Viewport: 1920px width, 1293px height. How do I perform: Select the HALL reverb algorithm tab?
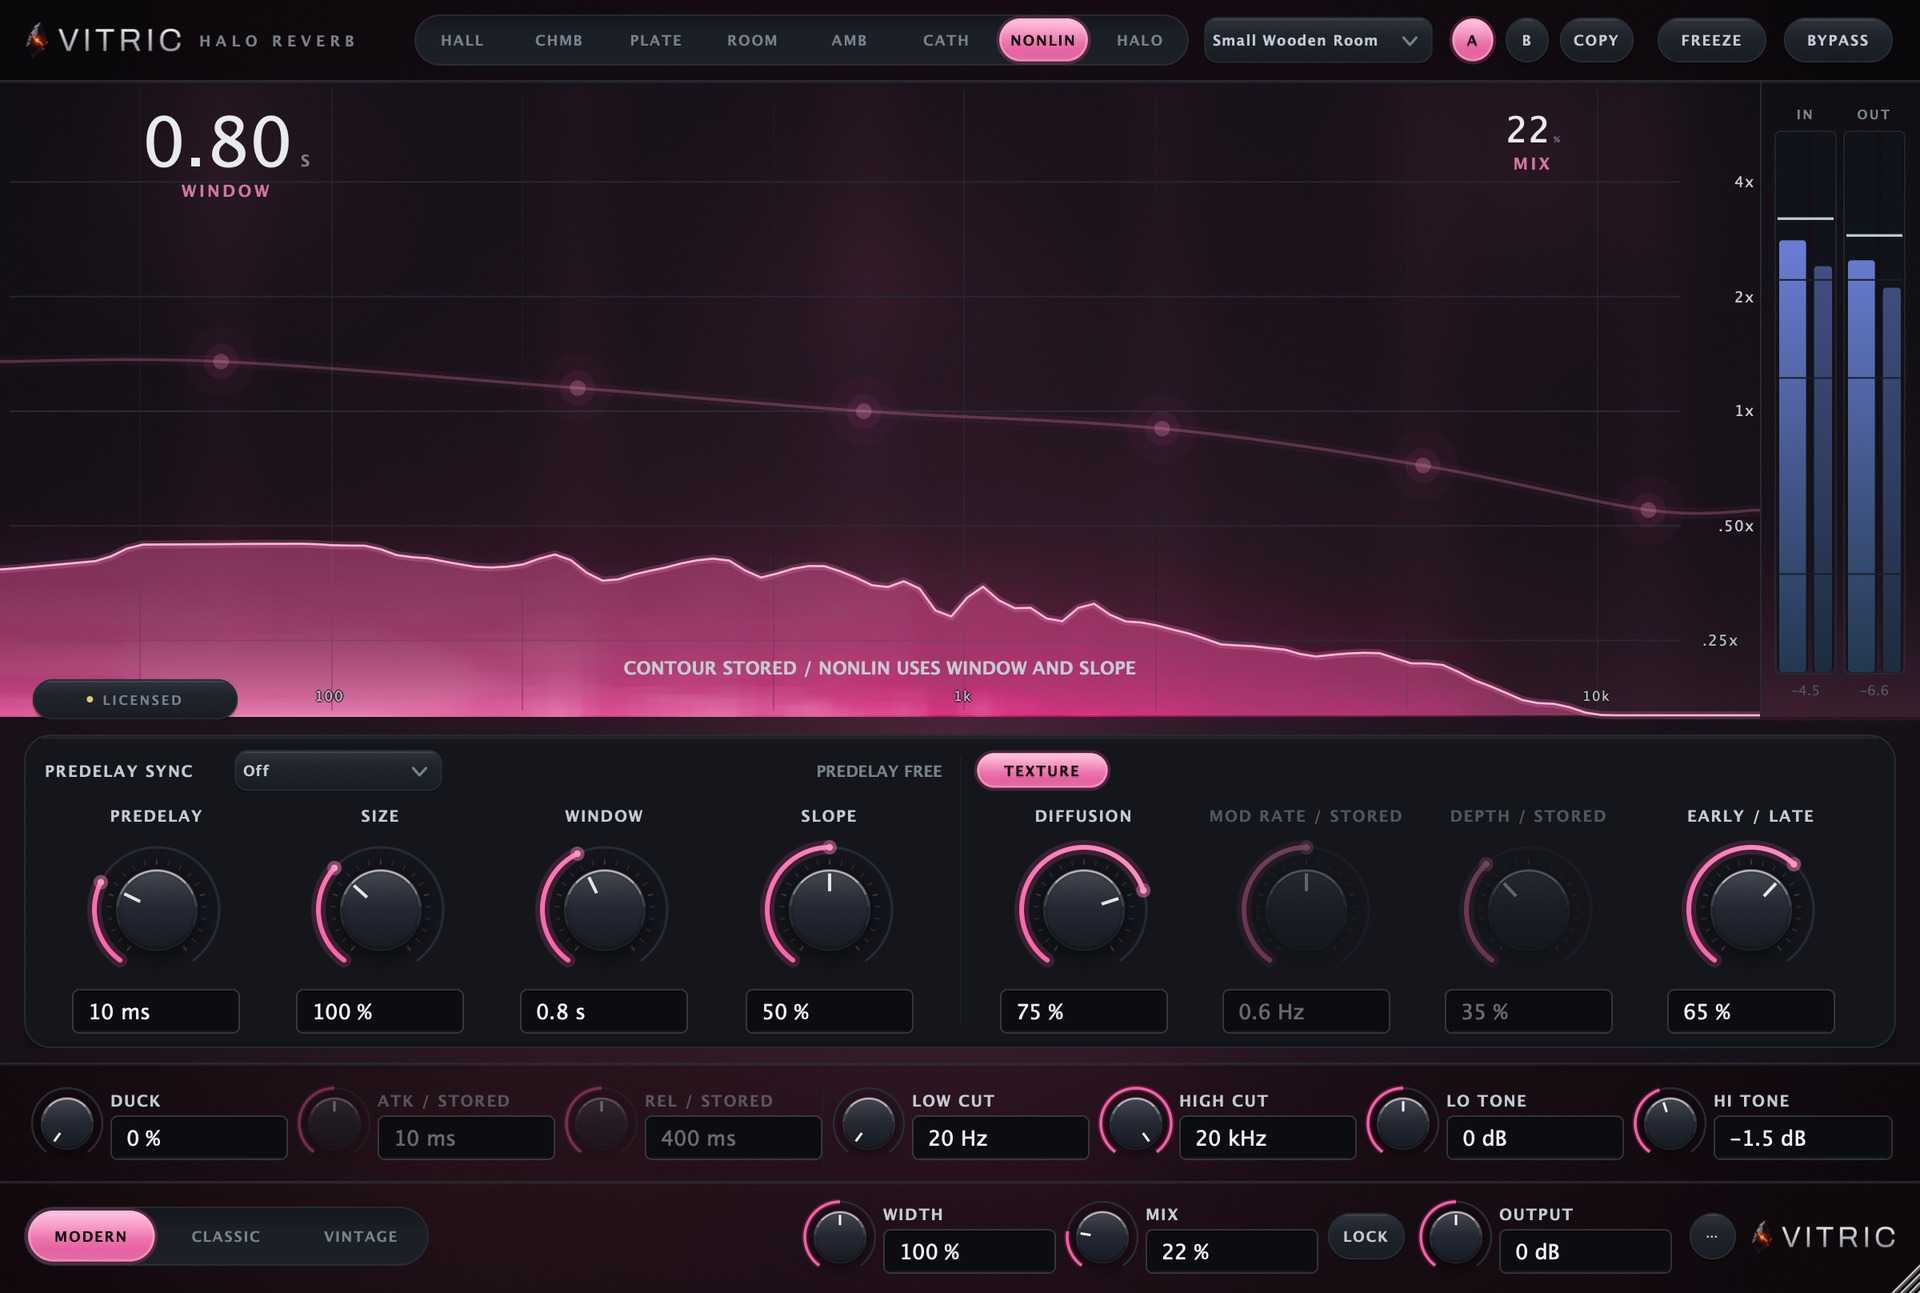point(462,40)
